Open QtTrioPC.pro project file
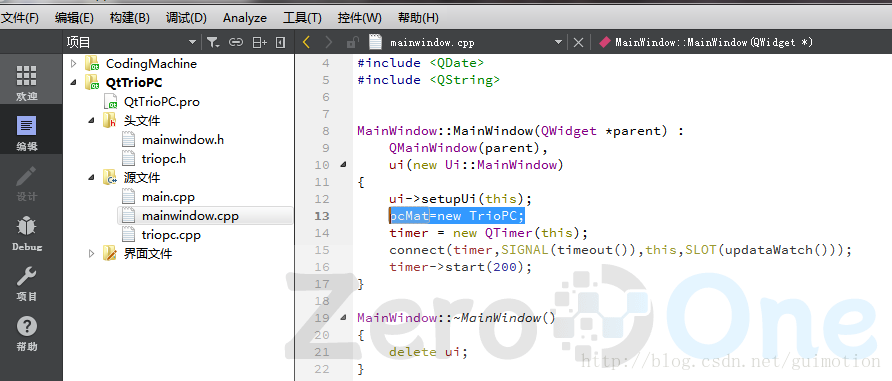This screenshot has height=381, width=892. (162, 102)
